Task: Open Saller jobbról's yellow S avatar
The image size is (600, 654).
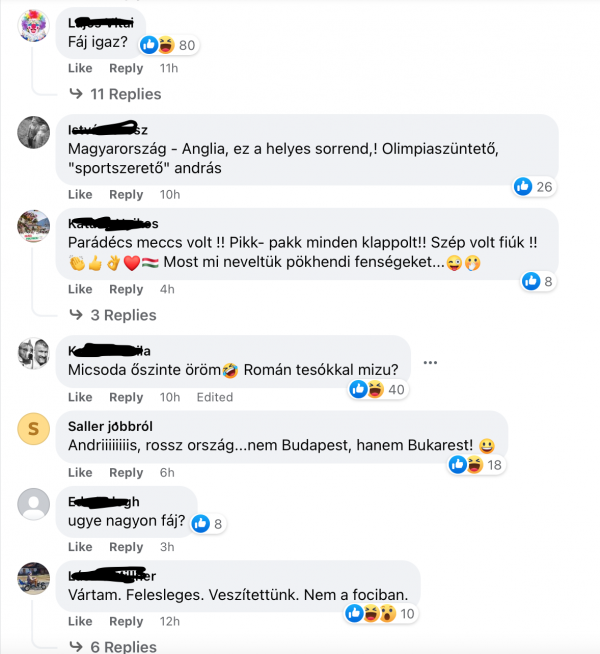Action: coord(33,429)
